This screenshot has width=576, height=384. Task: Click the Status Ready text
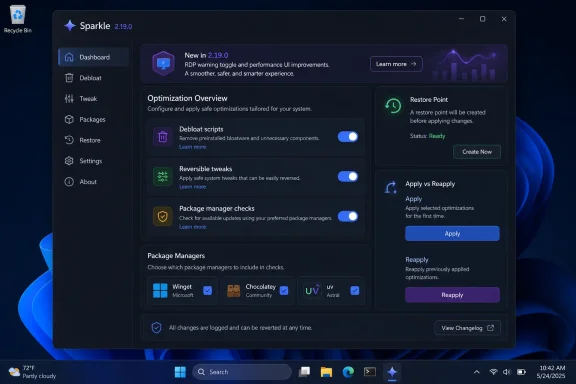(427, 136)
